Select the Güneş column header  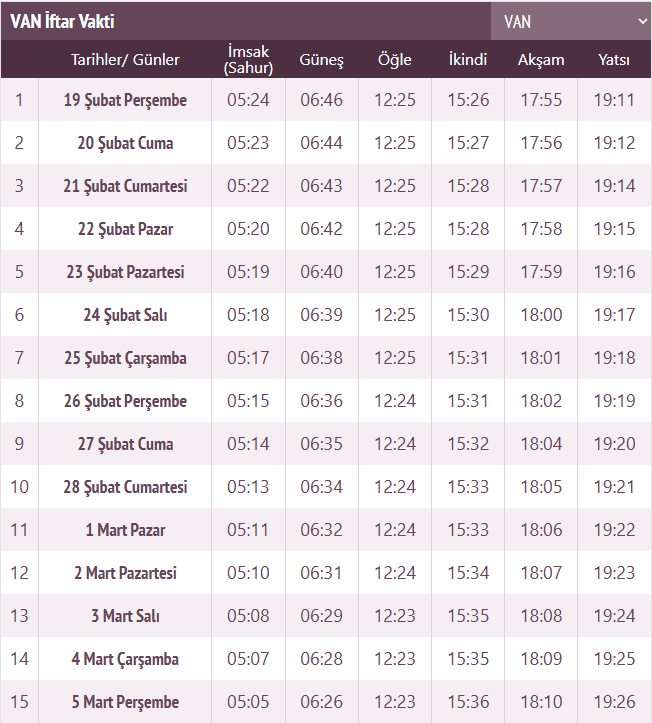tap(321, 60)
